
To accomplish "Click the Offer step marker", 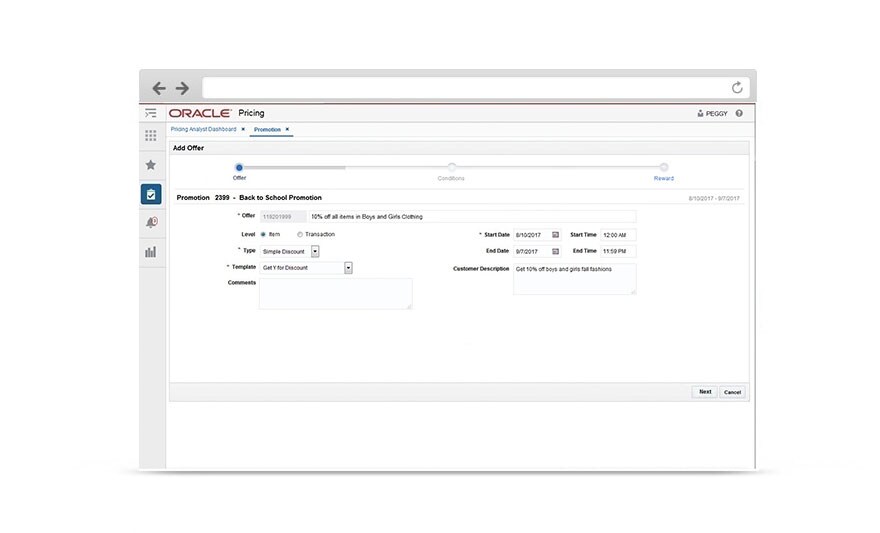I will pyautogui.click(x=239, y=167).
